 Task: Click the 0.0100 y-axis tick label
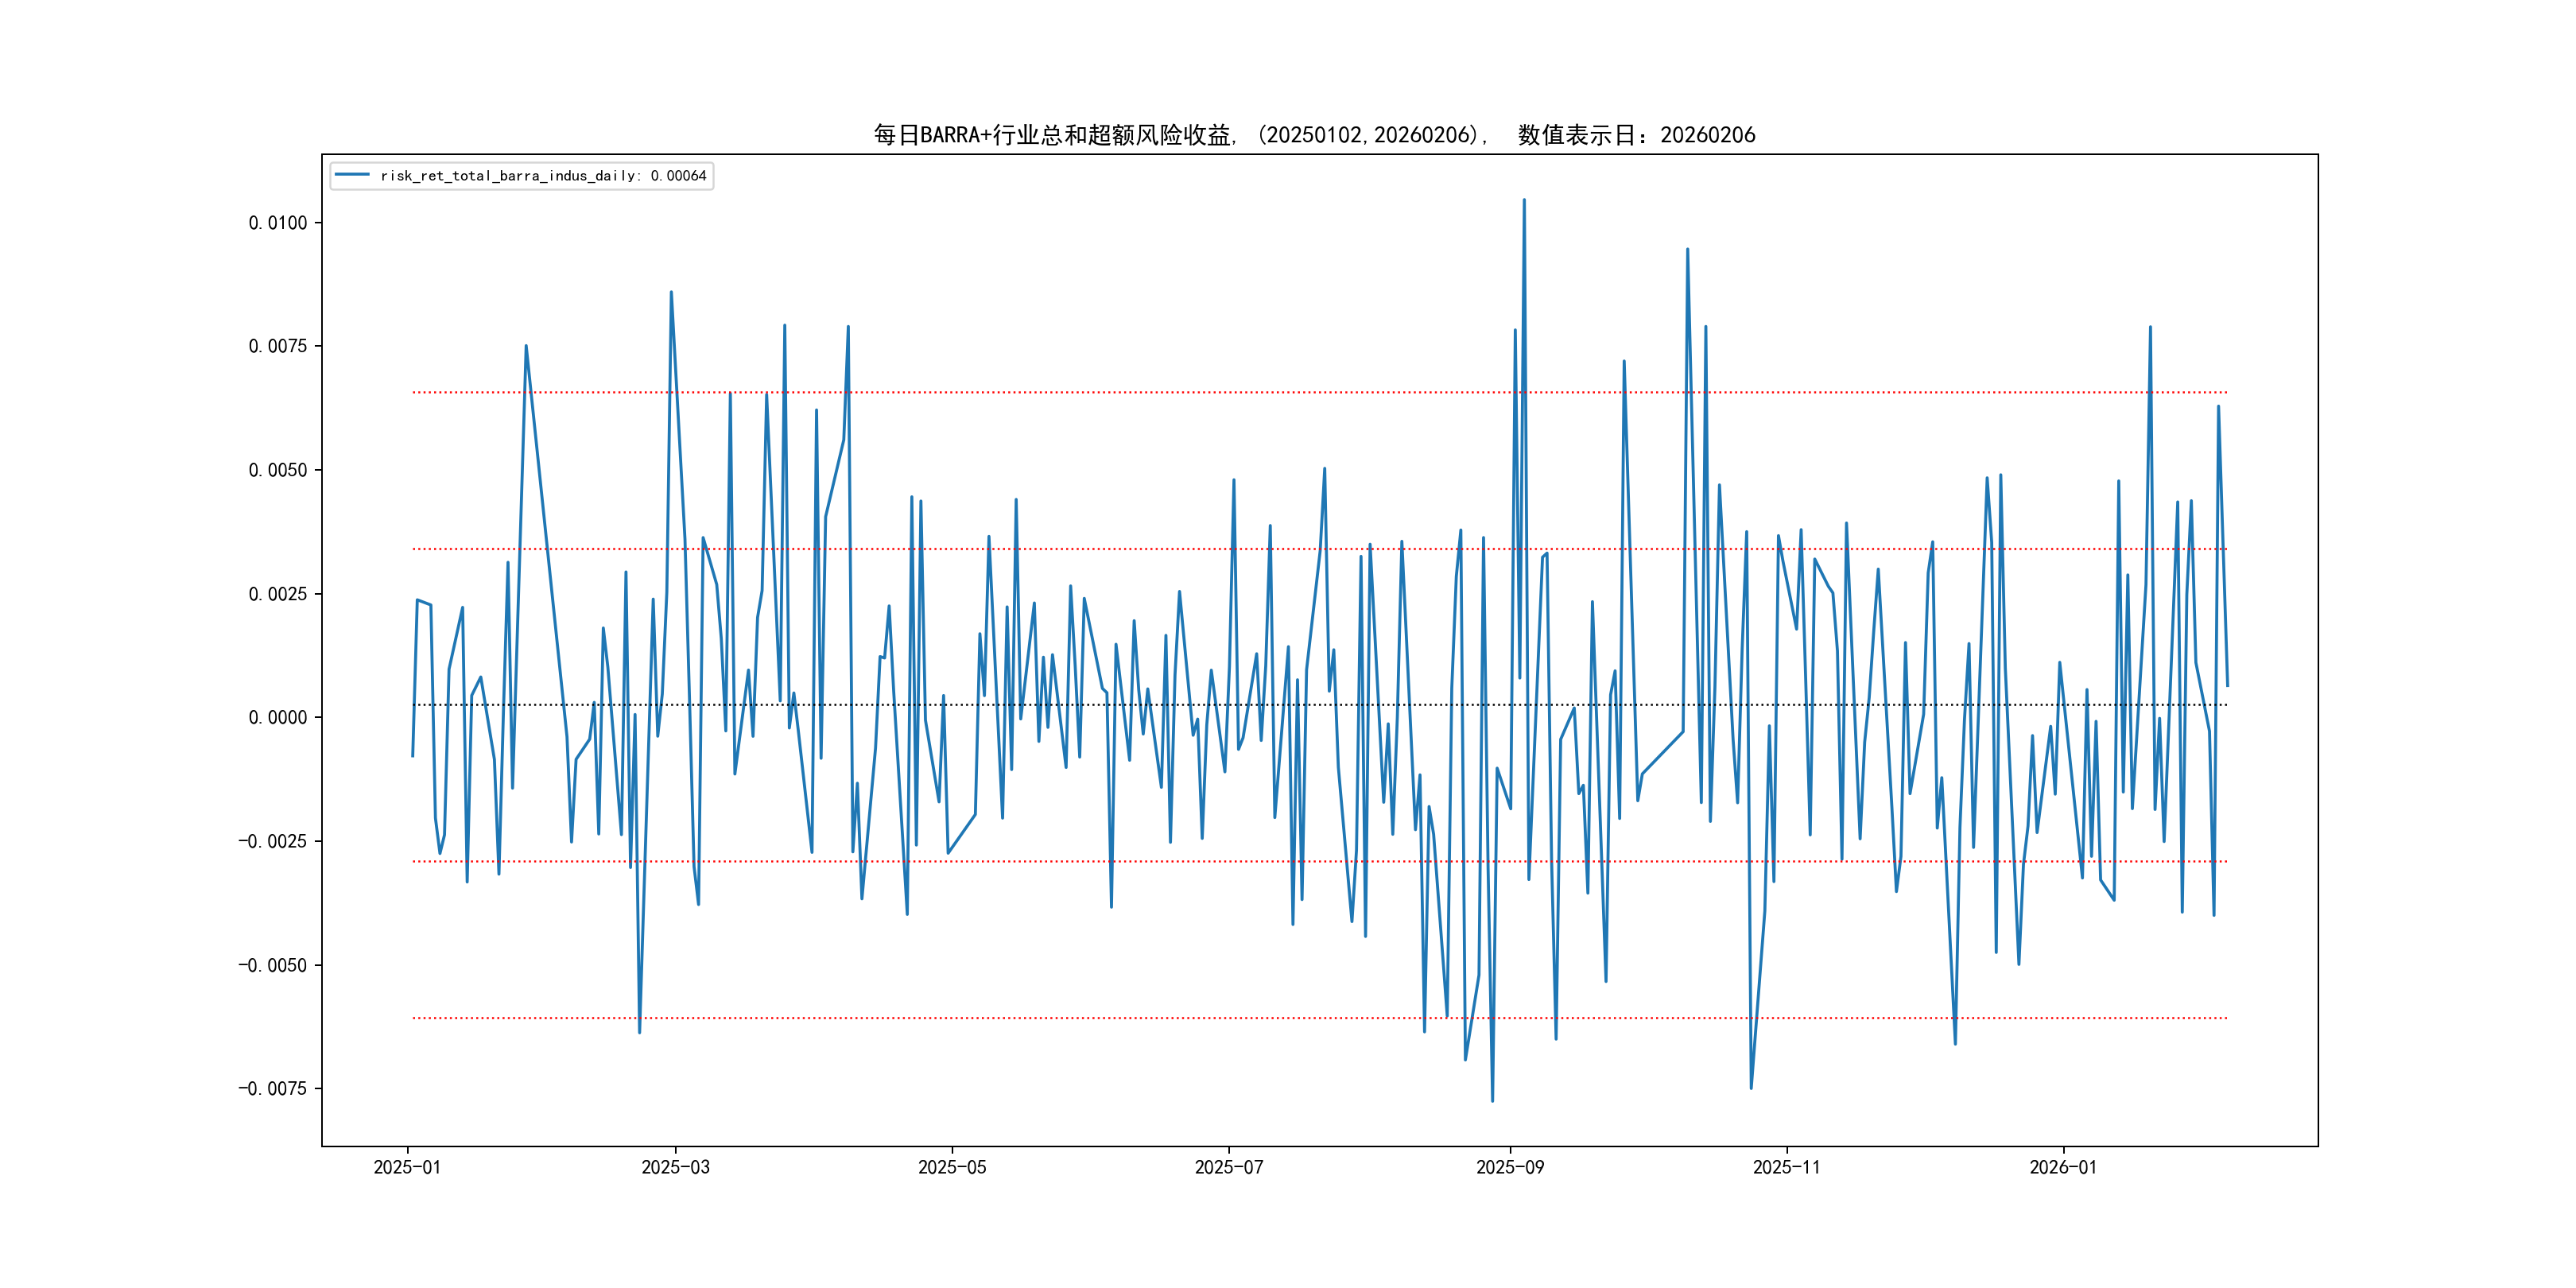coord(278,223)
